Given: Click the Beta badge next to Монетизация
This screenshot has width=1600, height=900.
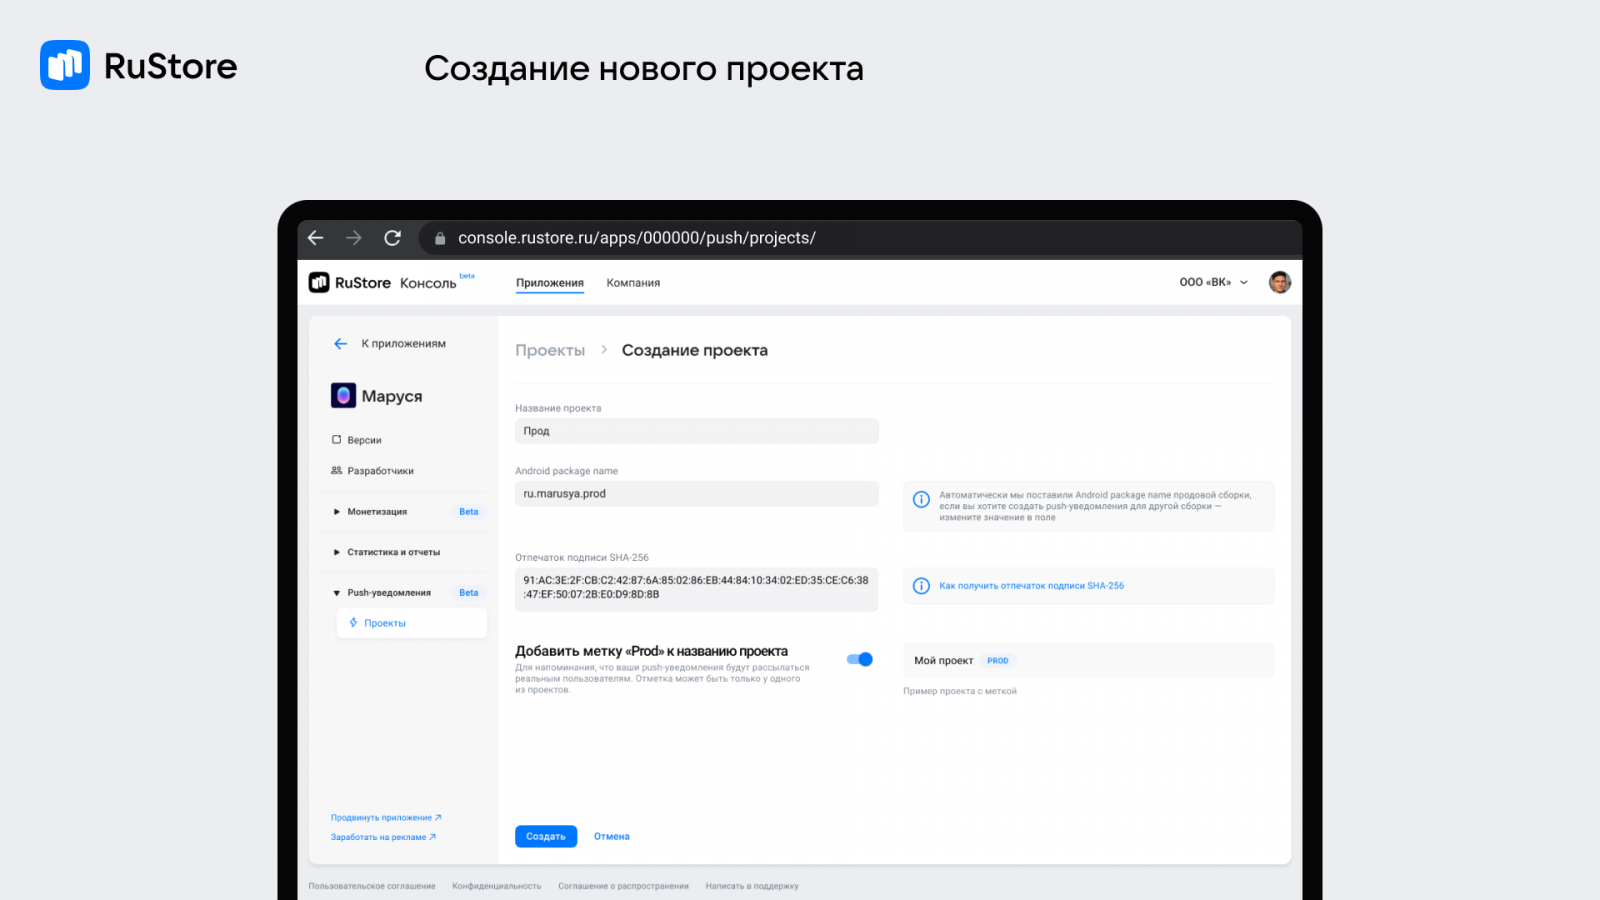Looking at the screenshot, I should click(x=469, y=512).
